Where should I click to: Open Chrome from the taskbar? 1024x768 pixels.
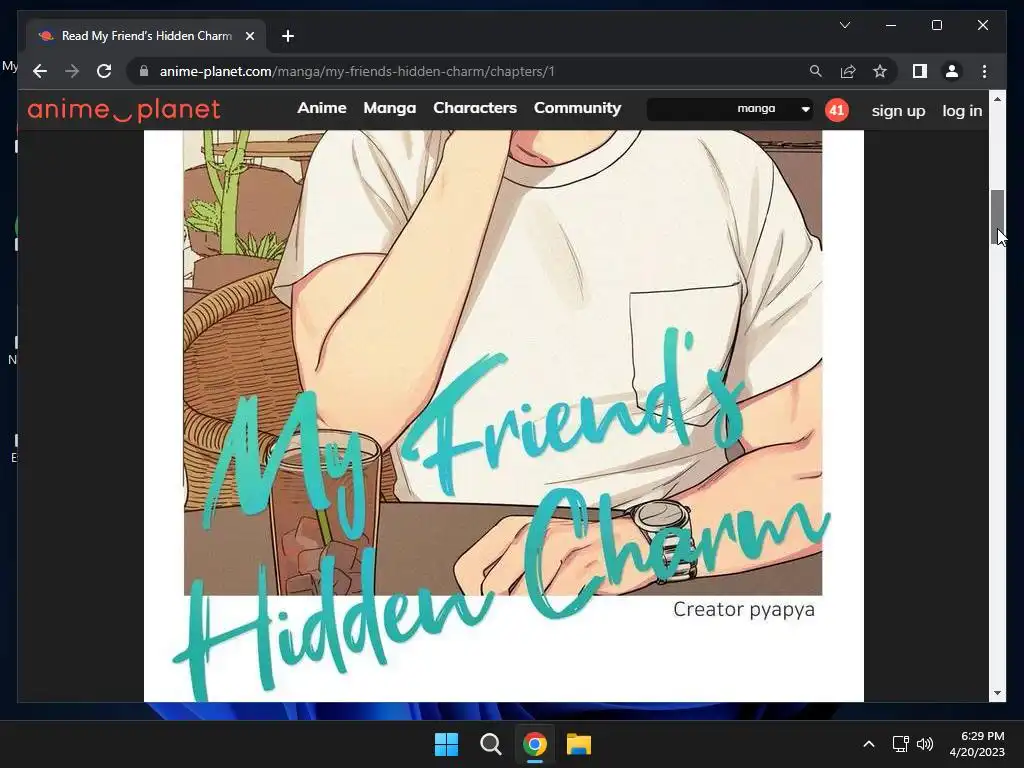535,744
